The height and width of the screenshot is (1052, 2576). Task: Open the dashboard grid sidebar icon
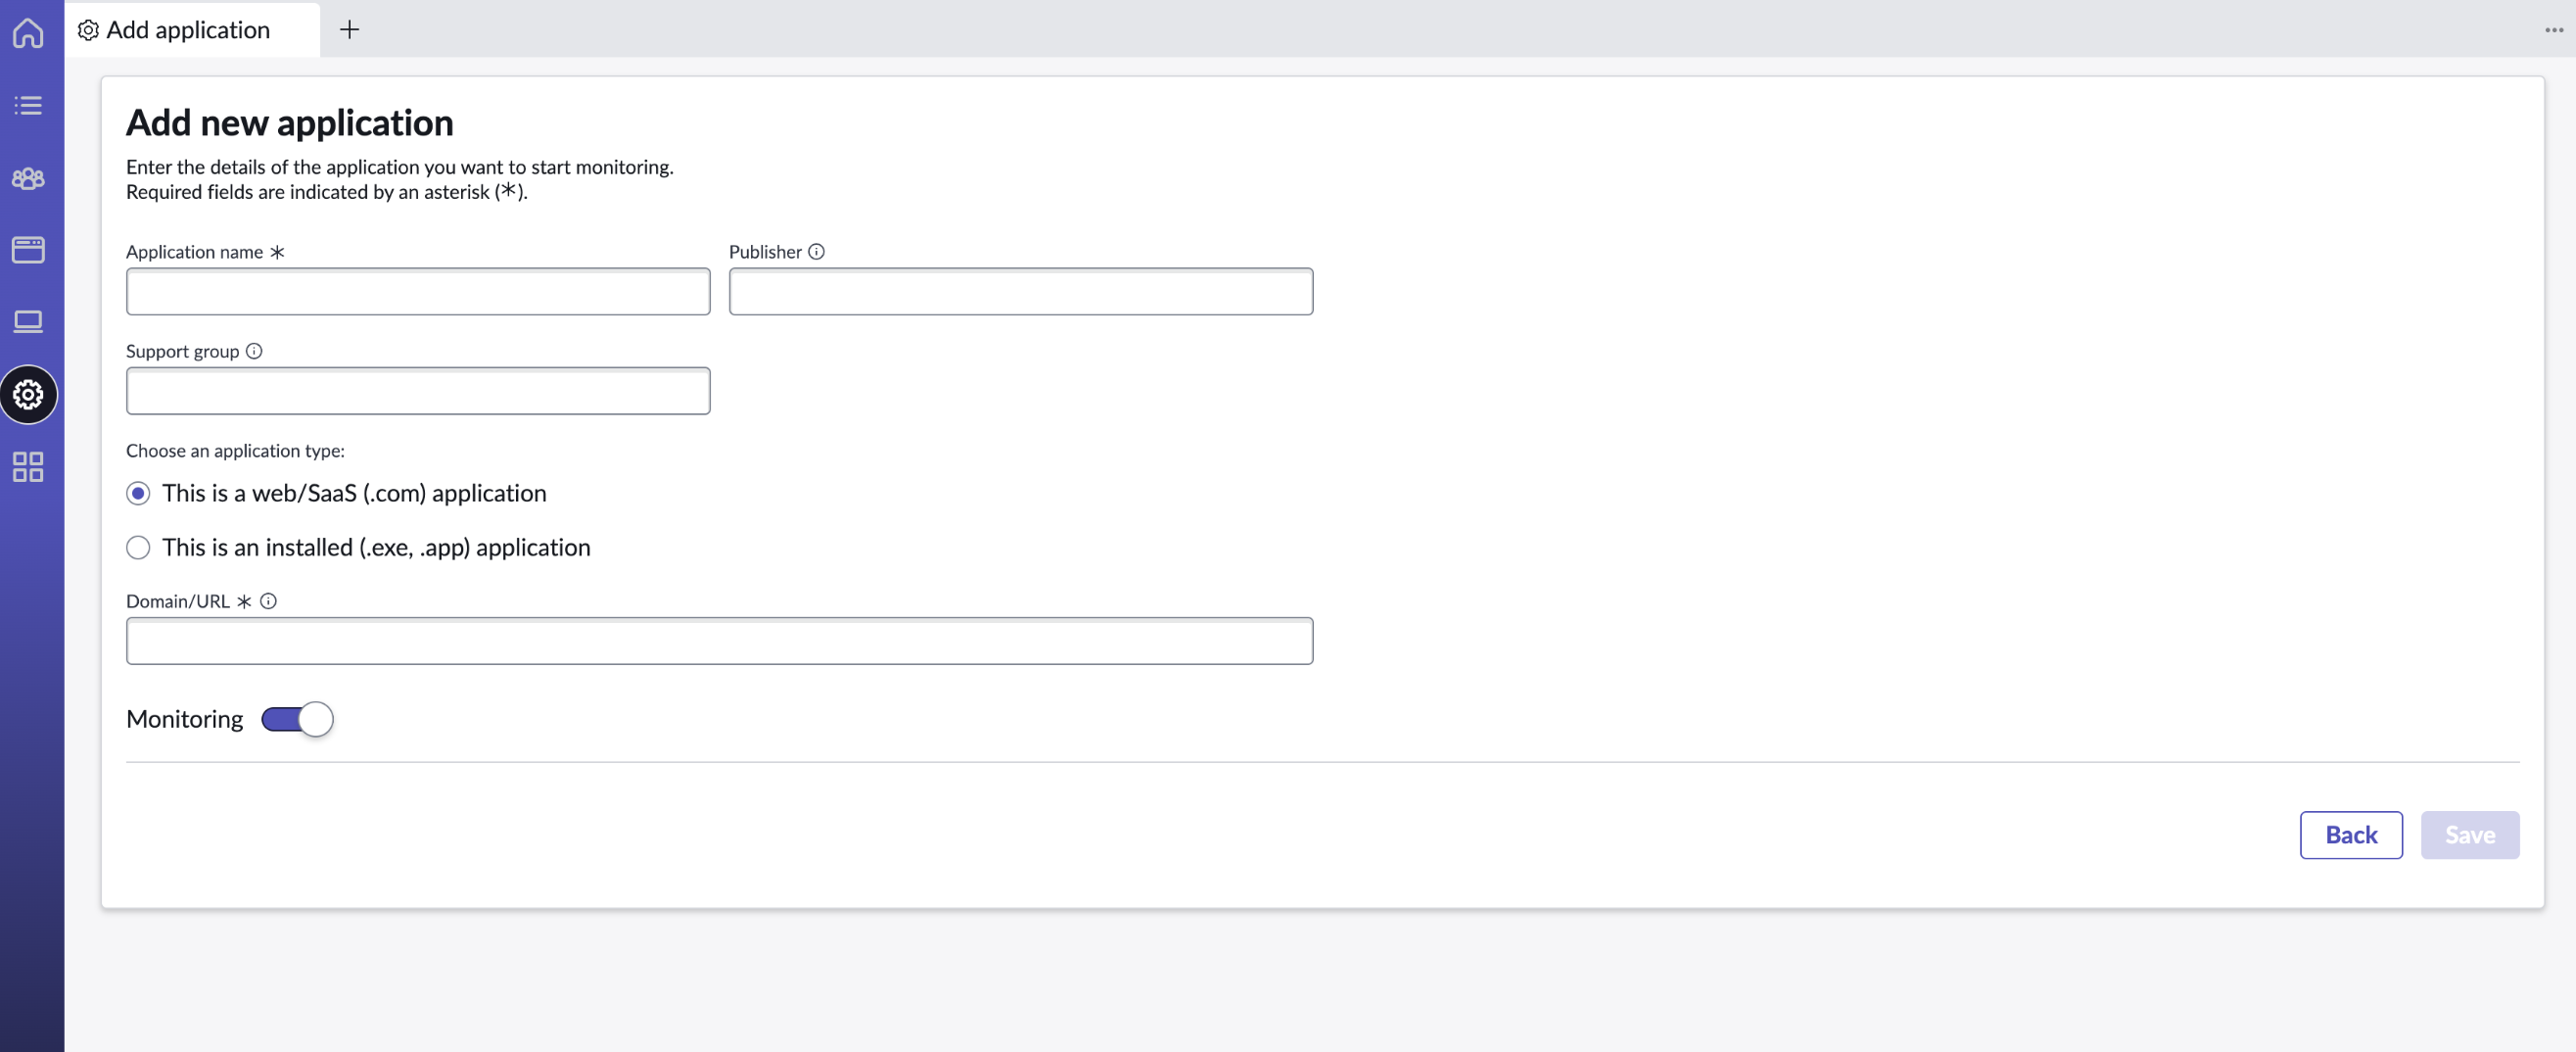click(x=28, y=466)
